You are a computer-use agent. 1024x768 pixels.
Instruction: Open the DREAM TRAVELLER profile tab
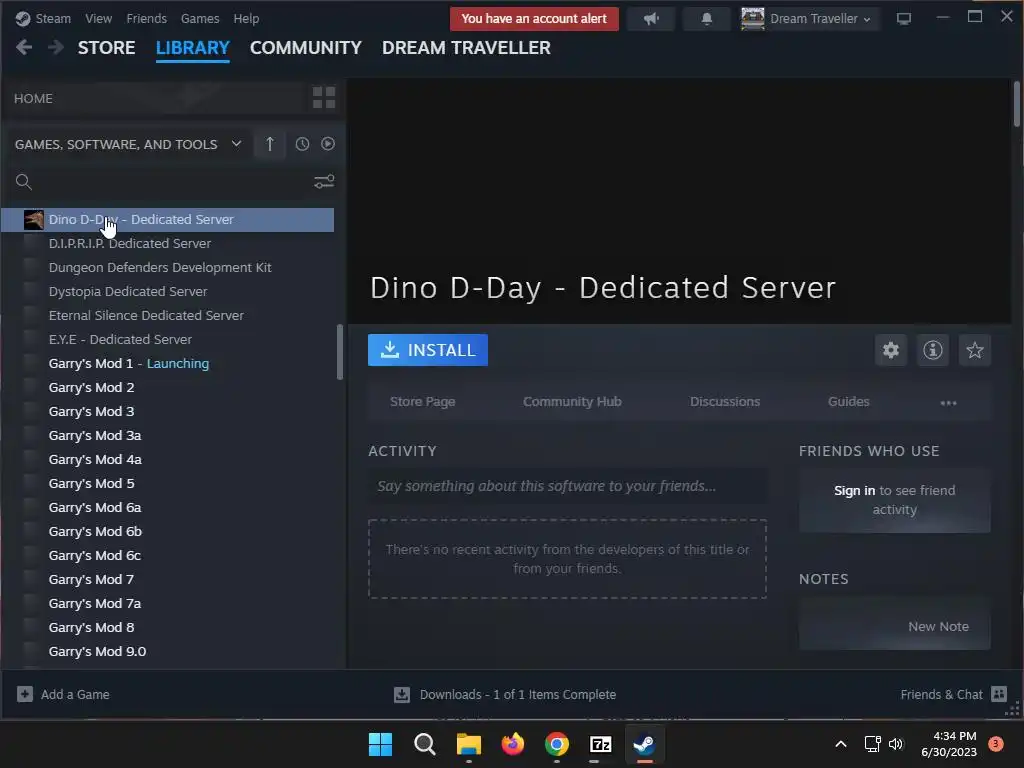466,48
